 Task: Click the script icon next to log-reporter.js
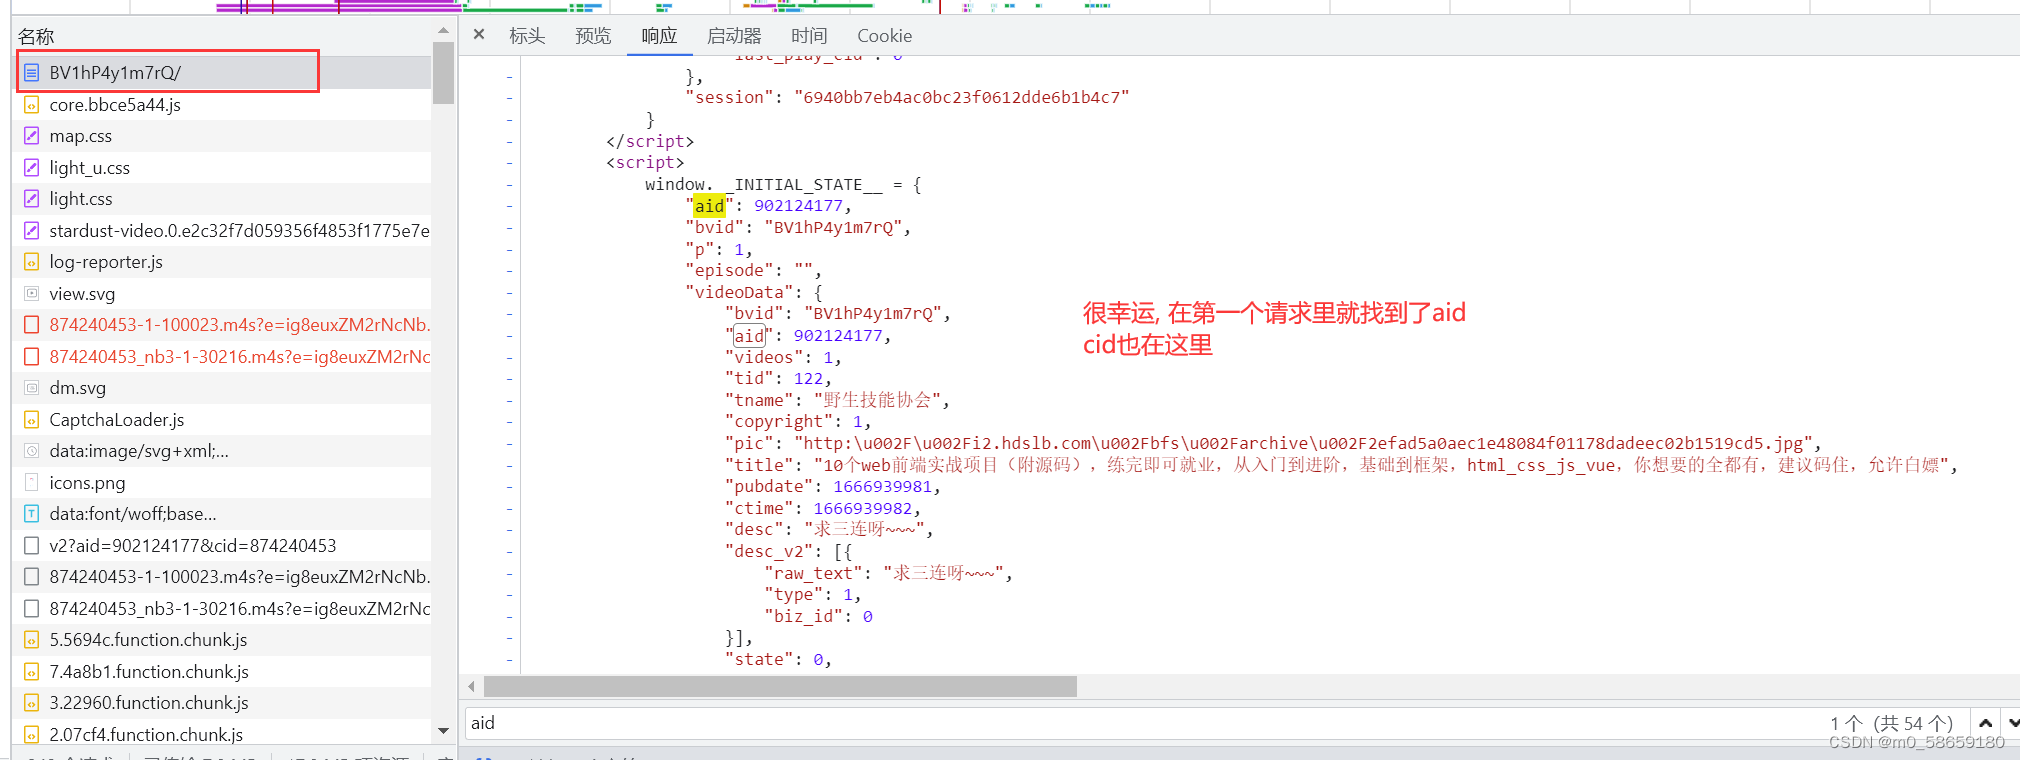click(x=31, y=262)
